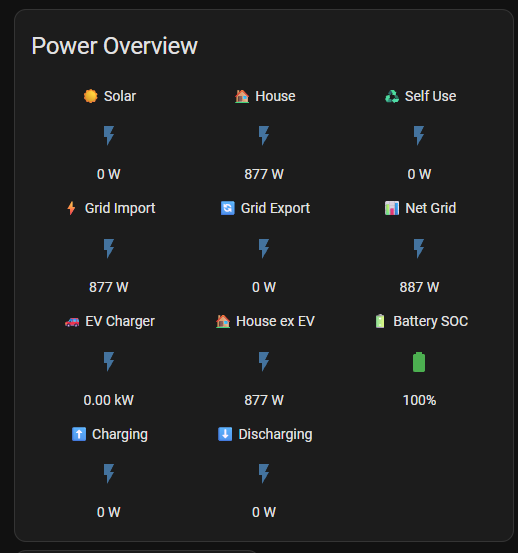Click the 0.00 kW EV Charger reading
The width and height of the screenshot is (518, 553).
click(109, 400)
